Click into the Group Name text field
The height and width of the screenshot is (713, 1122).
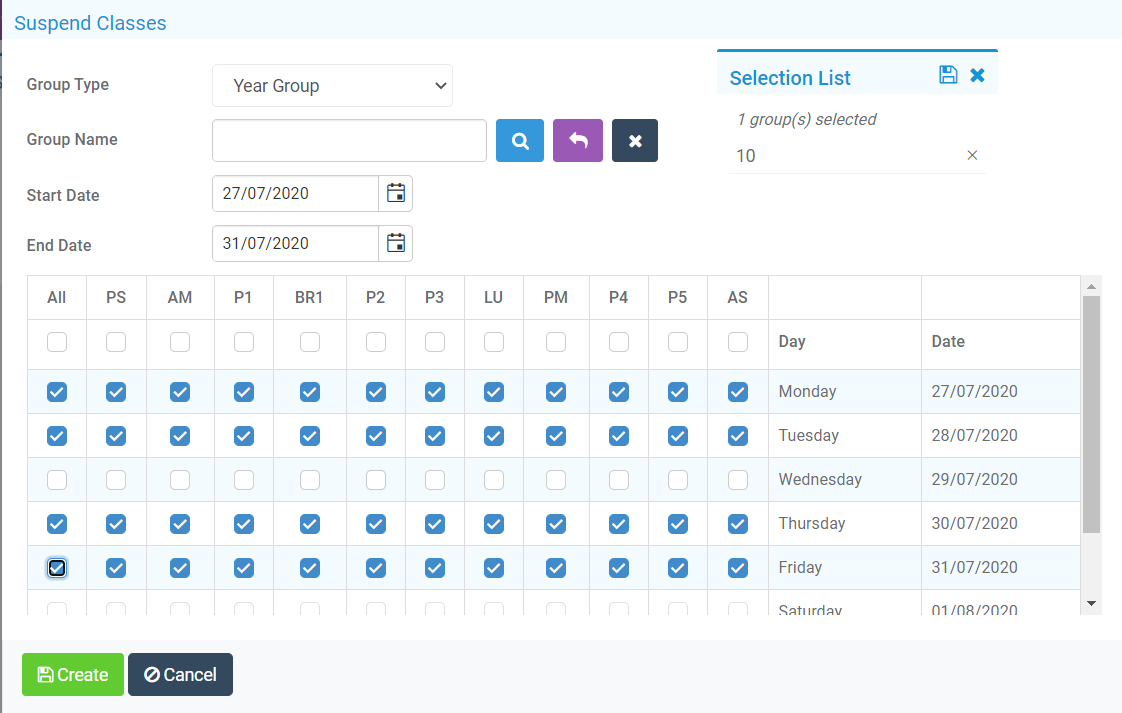[x=349, y=141]
